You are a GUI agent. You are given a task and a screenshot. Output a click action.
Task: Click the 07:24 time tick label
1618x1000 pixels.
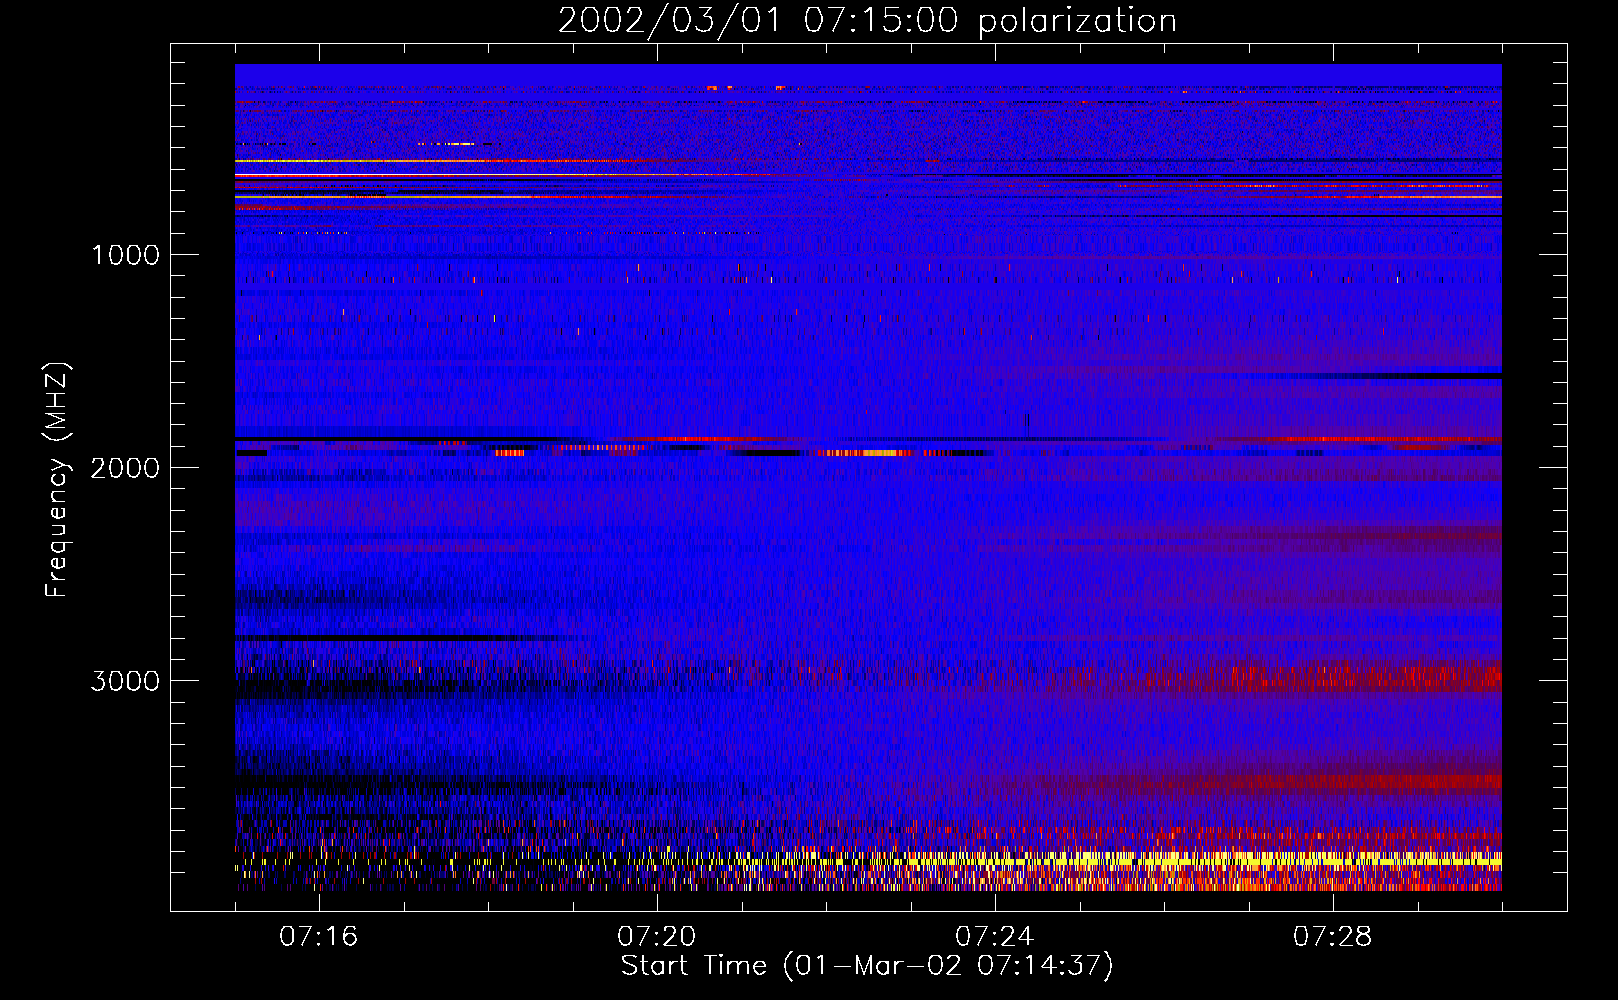[x=995, y=937]
